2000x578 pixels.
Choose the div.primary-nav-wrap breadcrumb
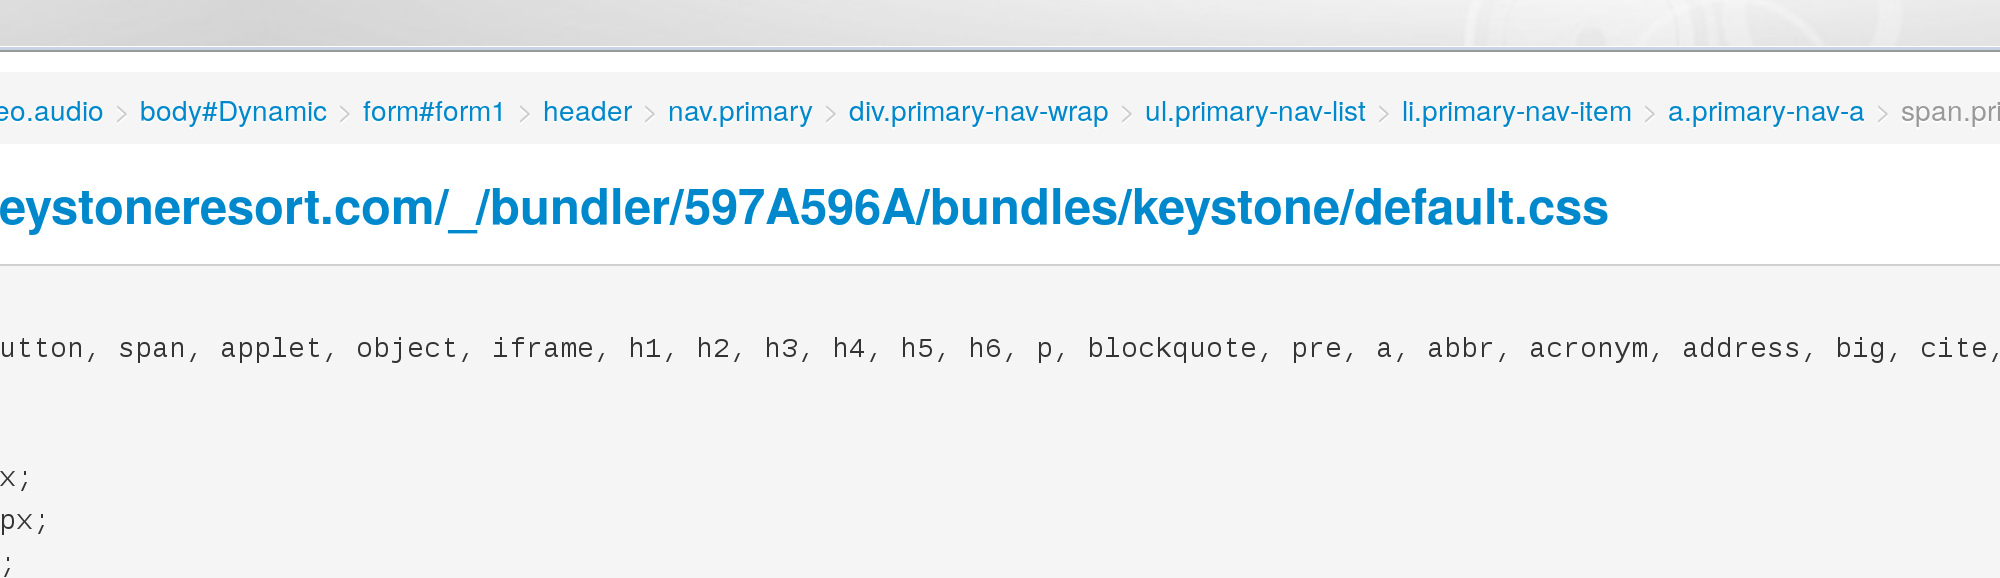click(x=978, y=112)
